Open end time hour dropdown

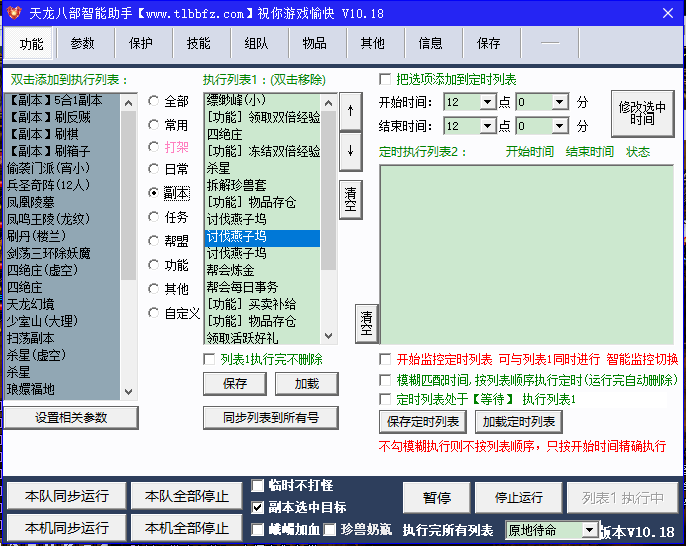click(x=487, y=126)
